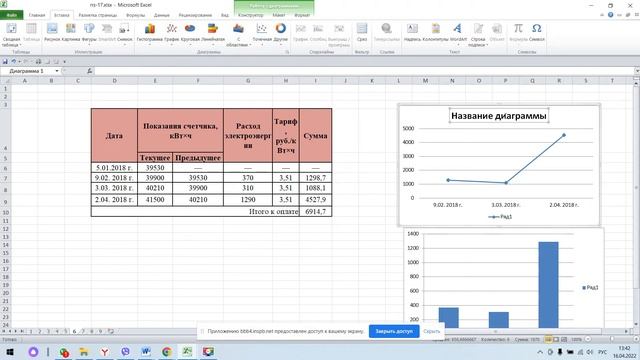Click the Ряд1 legend of line chart

pos(500,217)
